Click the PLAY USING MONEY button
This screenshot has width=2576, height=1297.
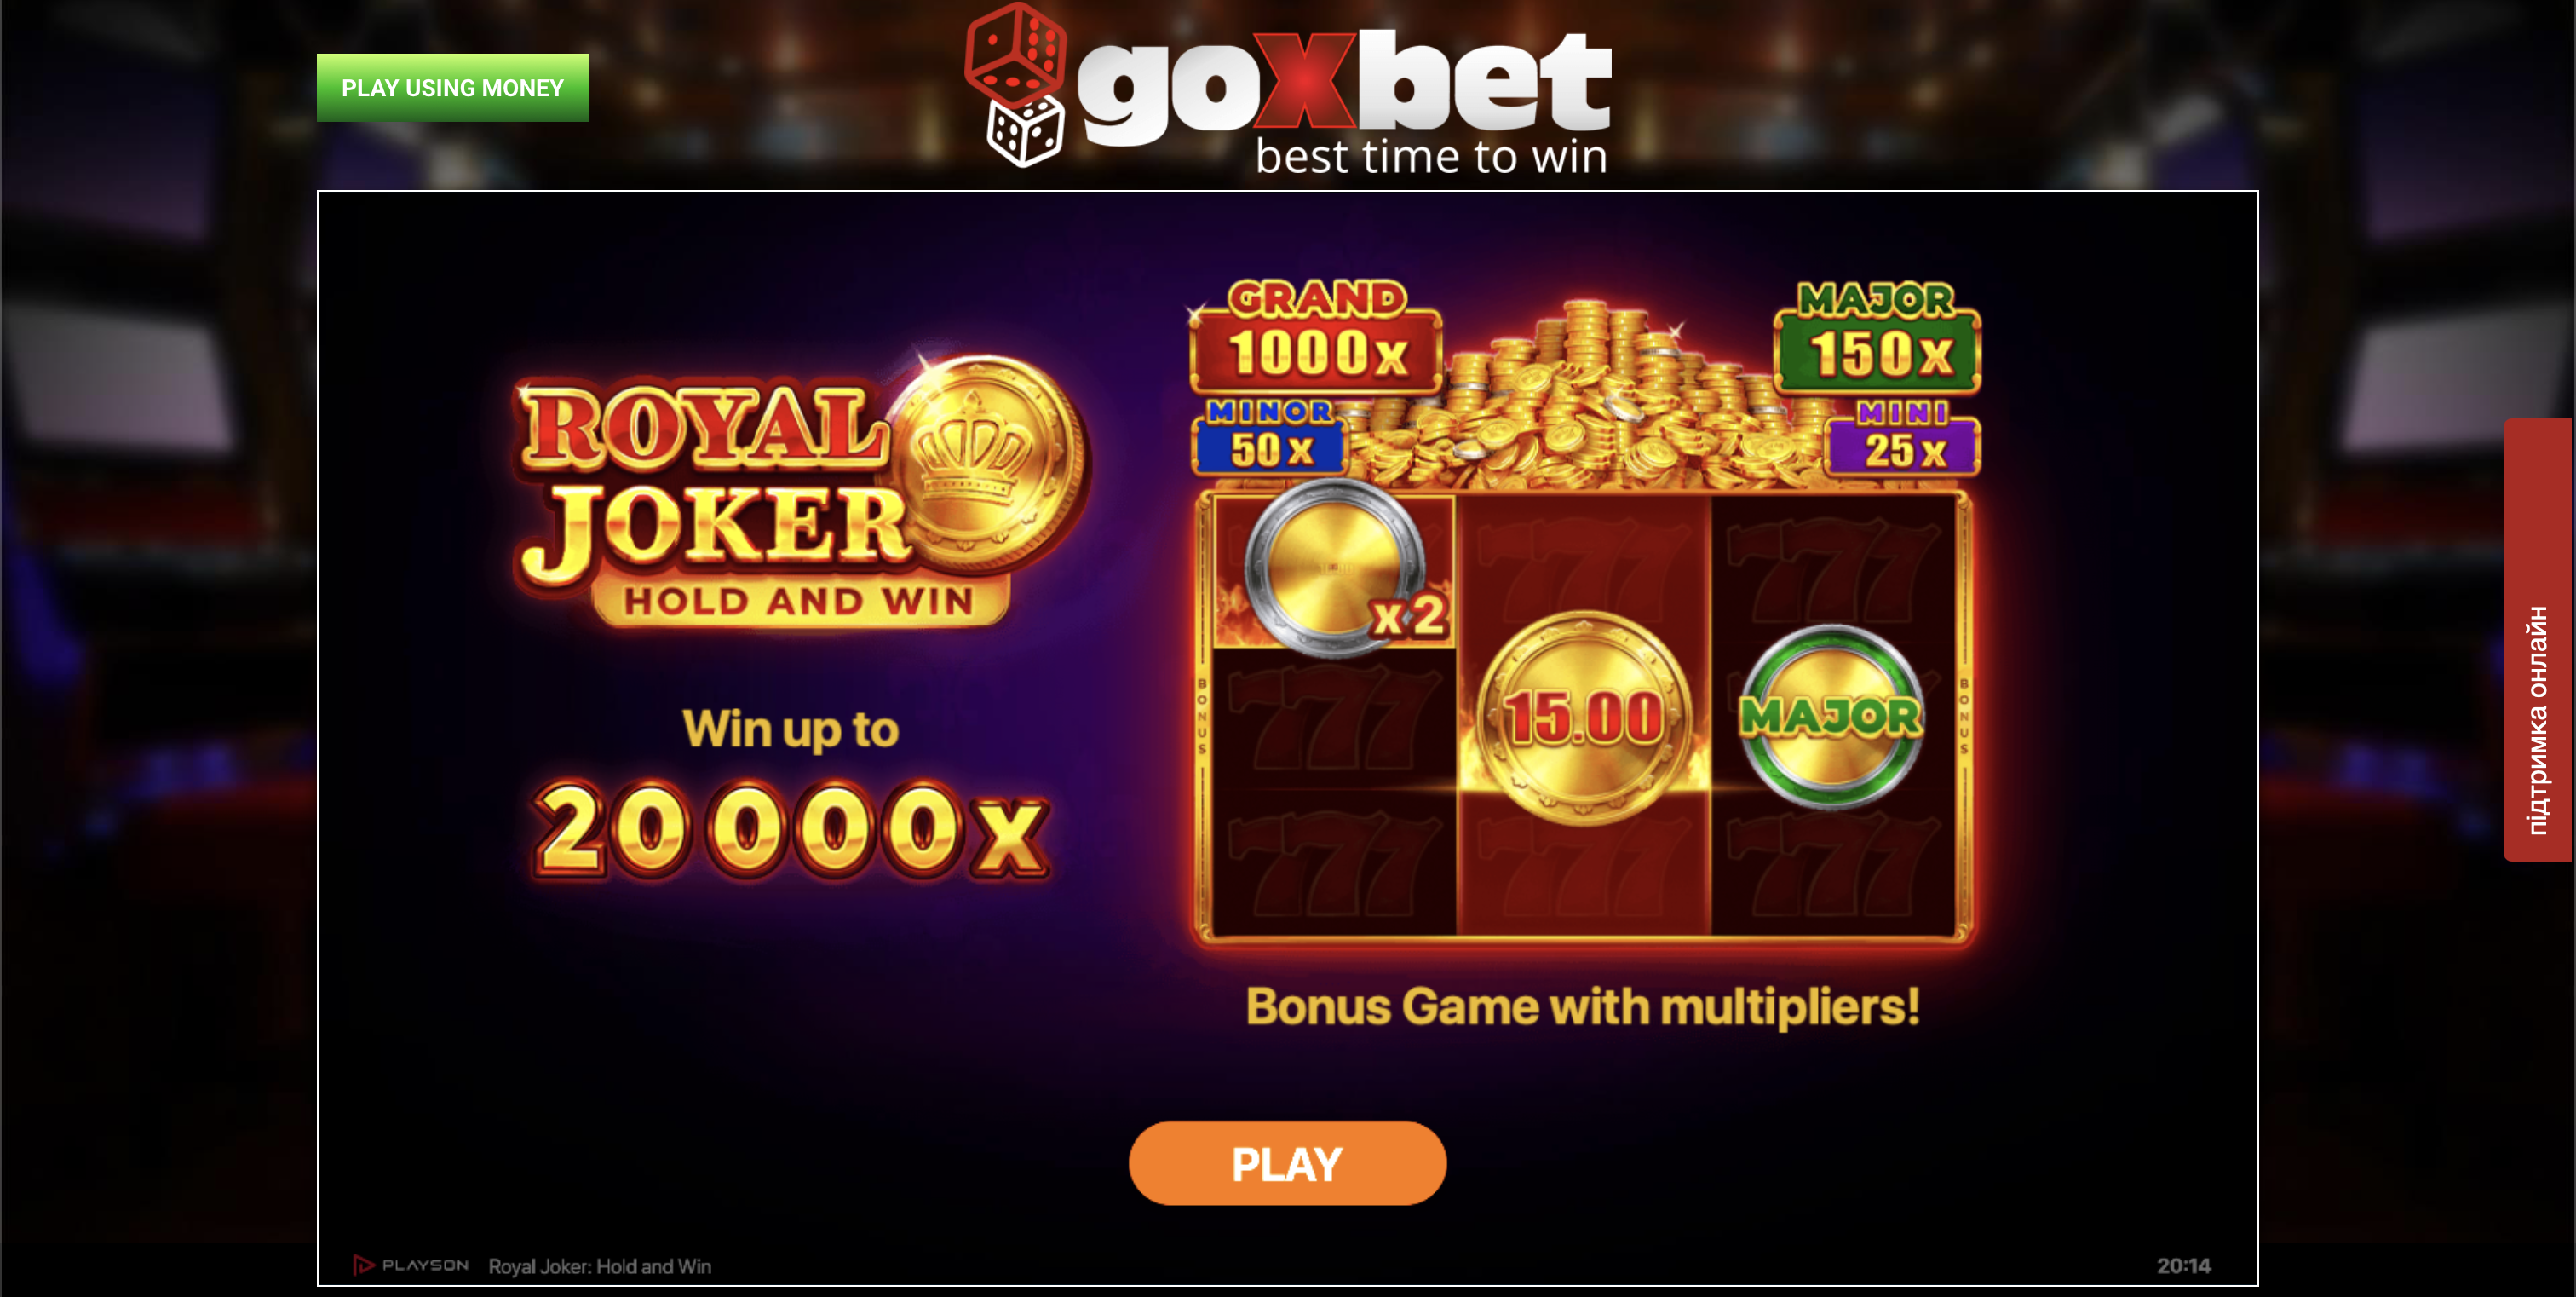[x=453, y=88]
